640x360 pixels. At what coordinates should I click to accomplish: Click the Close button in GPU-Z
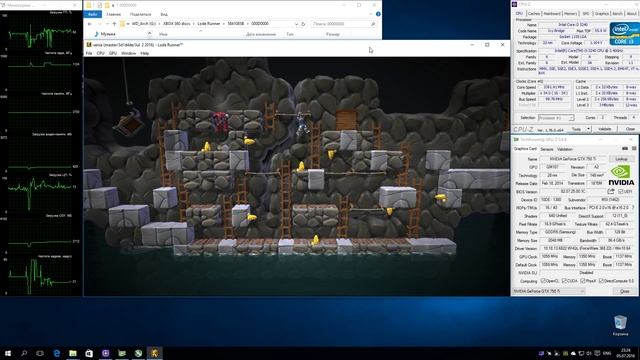click(624, 291)
